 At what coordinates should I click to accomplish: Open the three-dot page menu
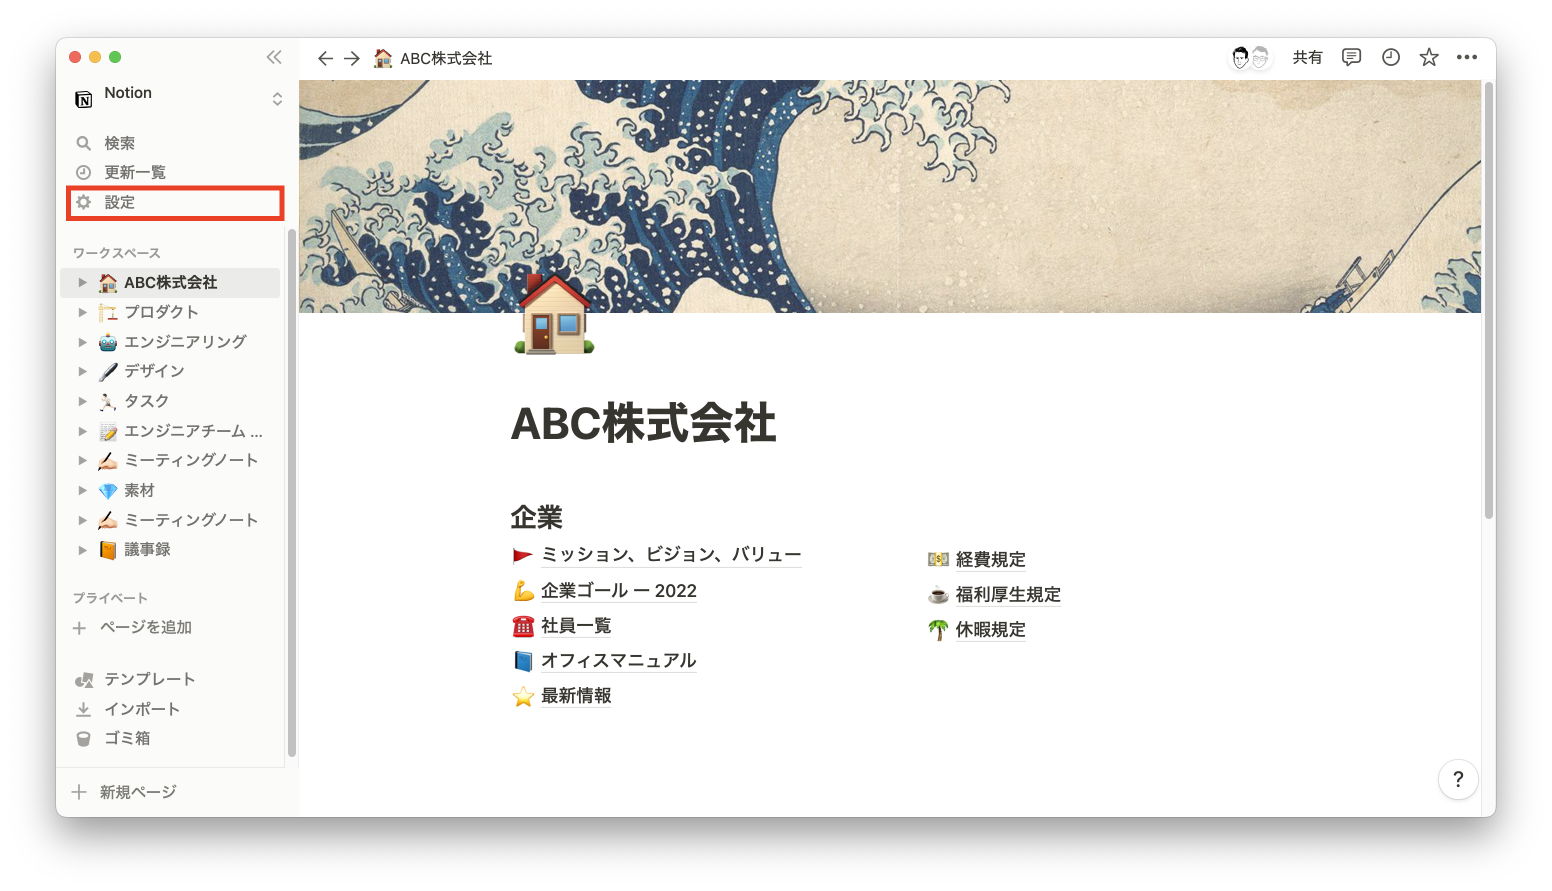point(1467,57)
